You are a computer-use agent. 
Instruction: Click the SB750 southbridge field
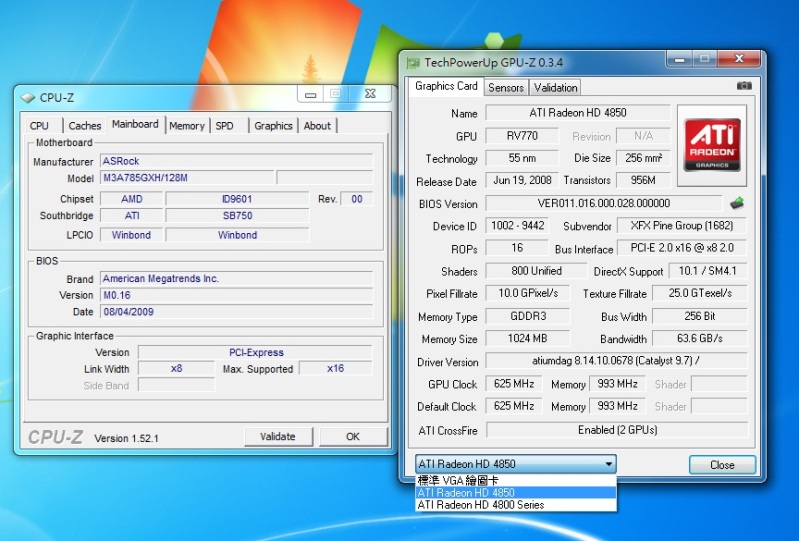click(237, 215)
